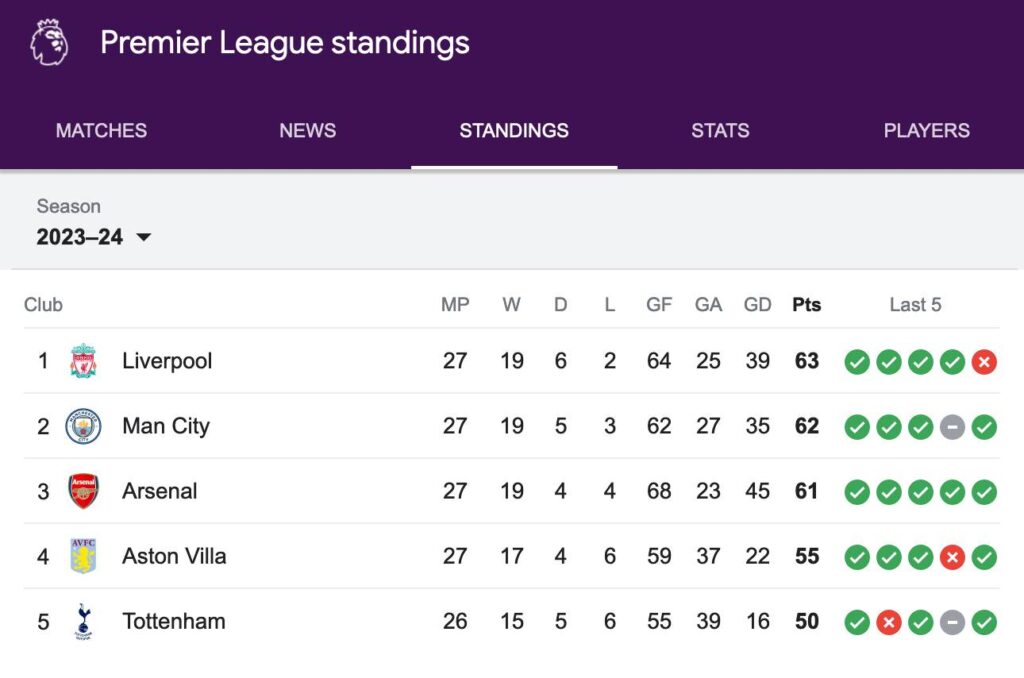Click the Tottenham club crest

[x=83, y=621]
